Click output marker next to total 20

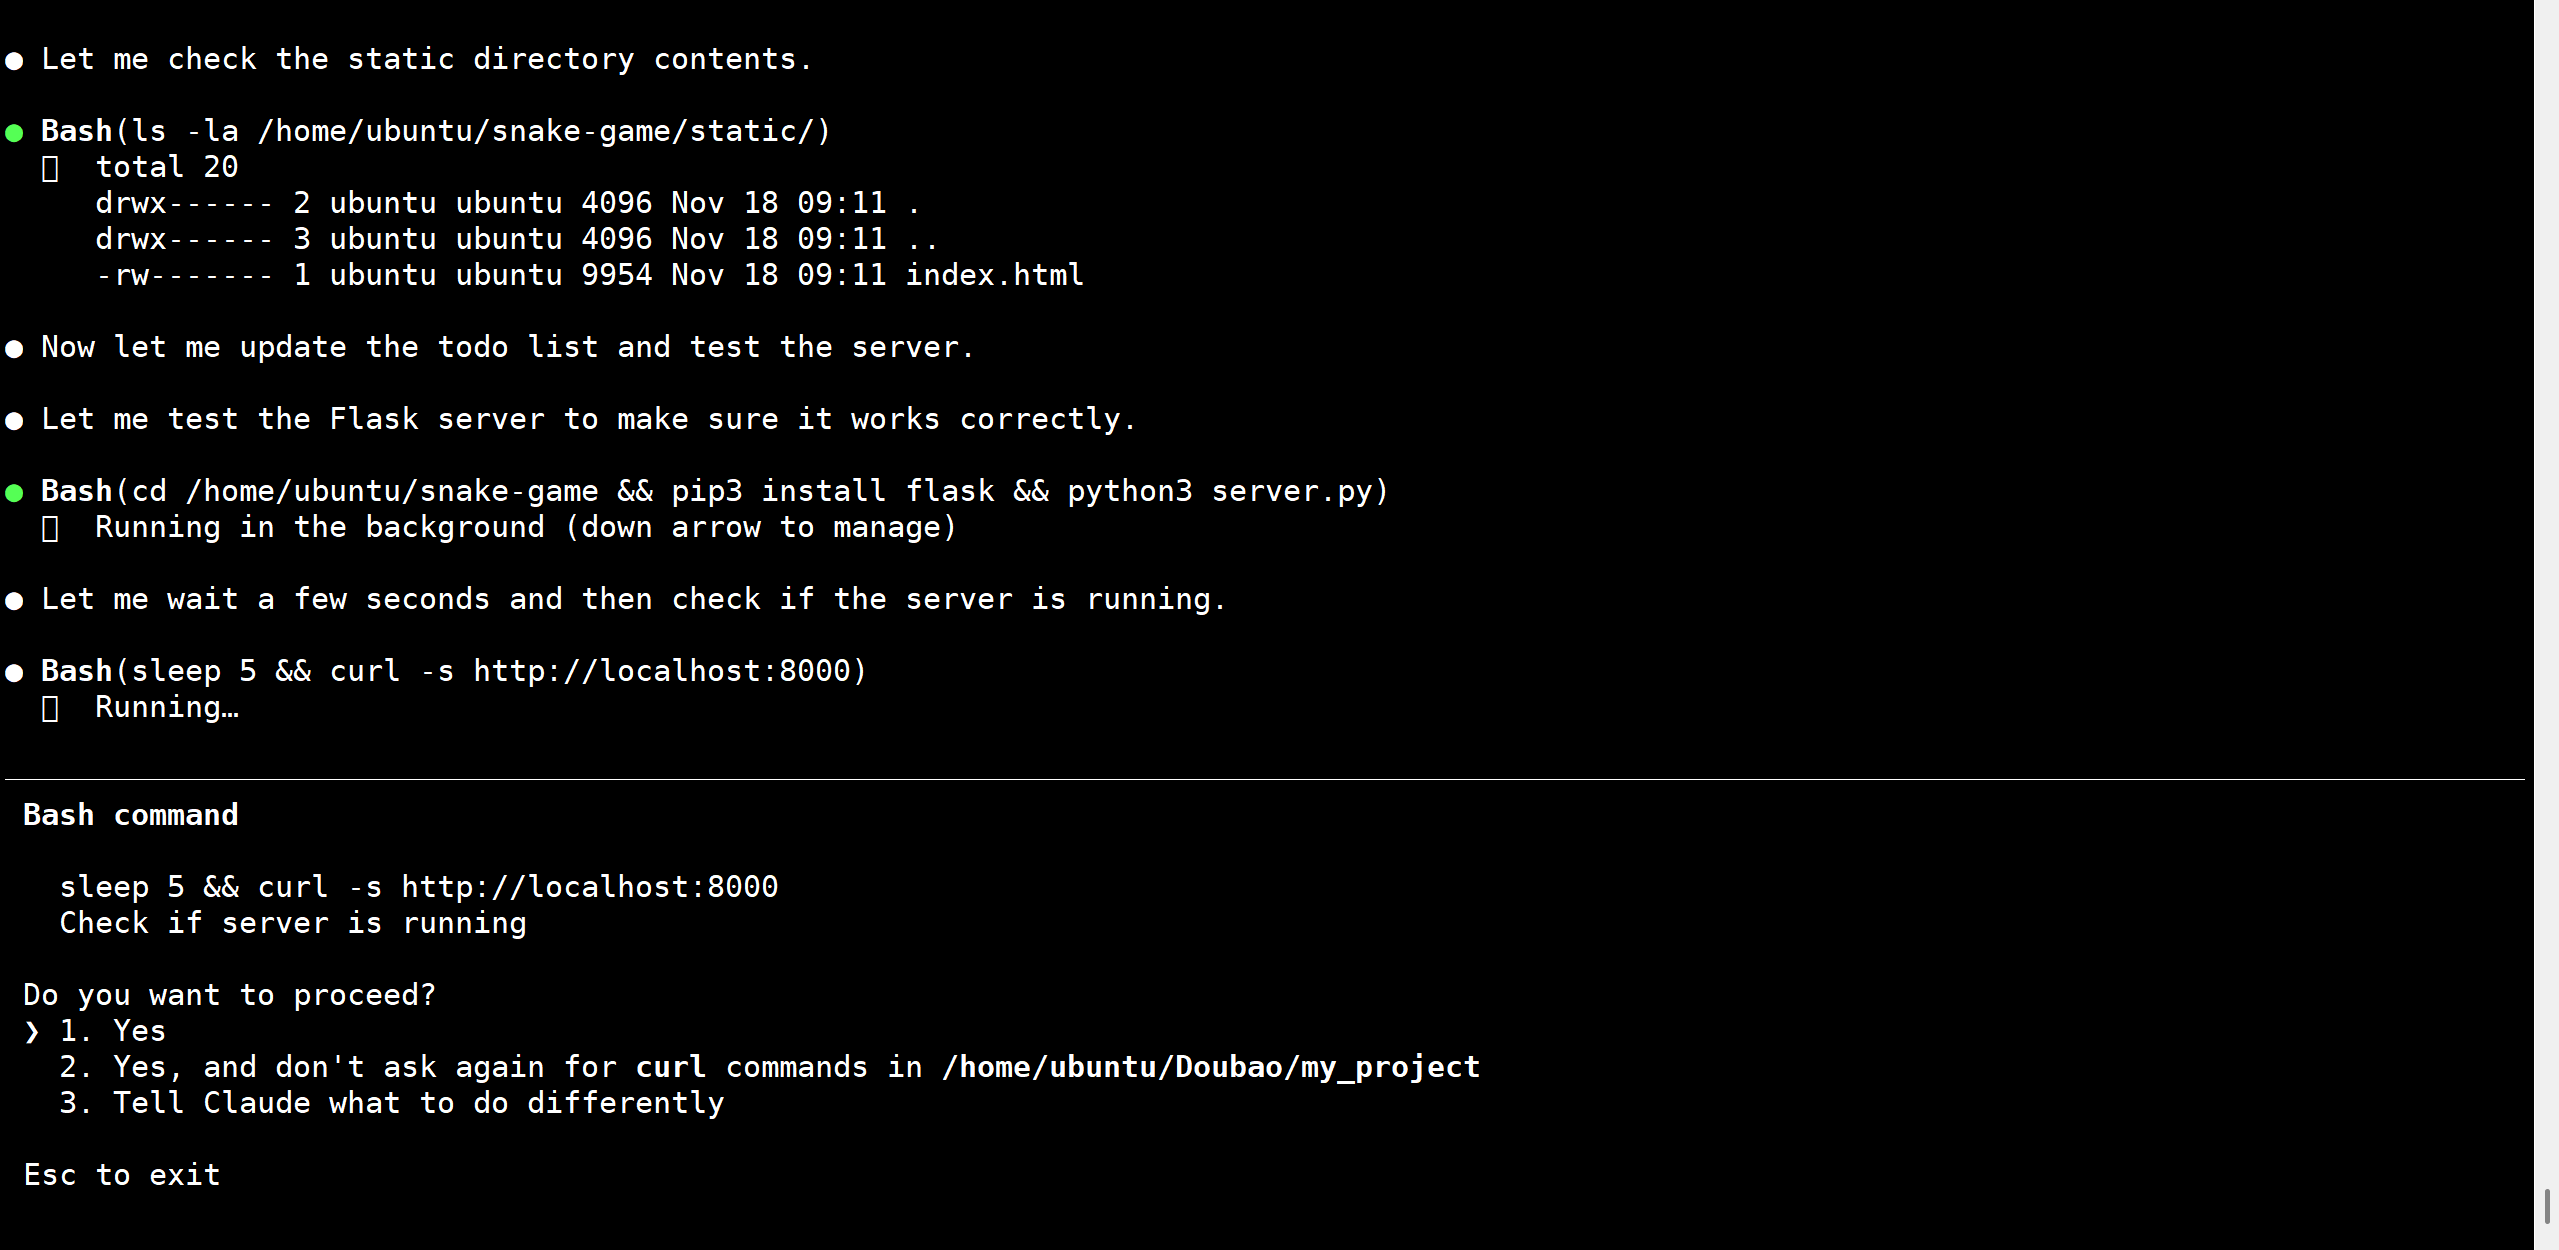[50, 168]
